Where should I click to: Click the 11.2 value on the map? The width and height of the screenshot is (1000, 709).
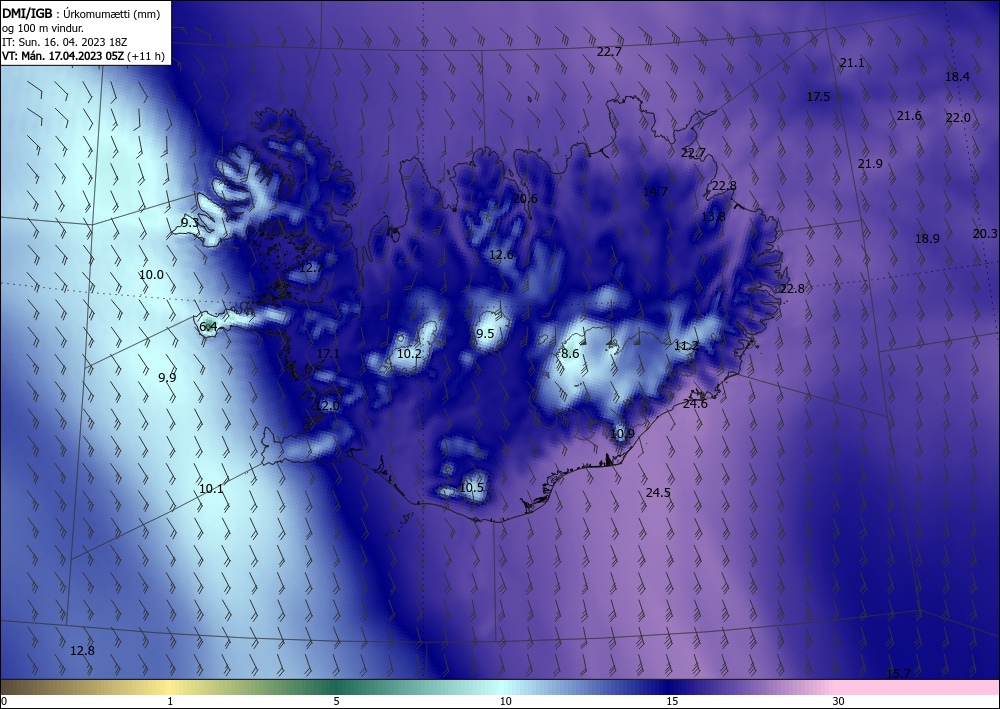(686, 346)
